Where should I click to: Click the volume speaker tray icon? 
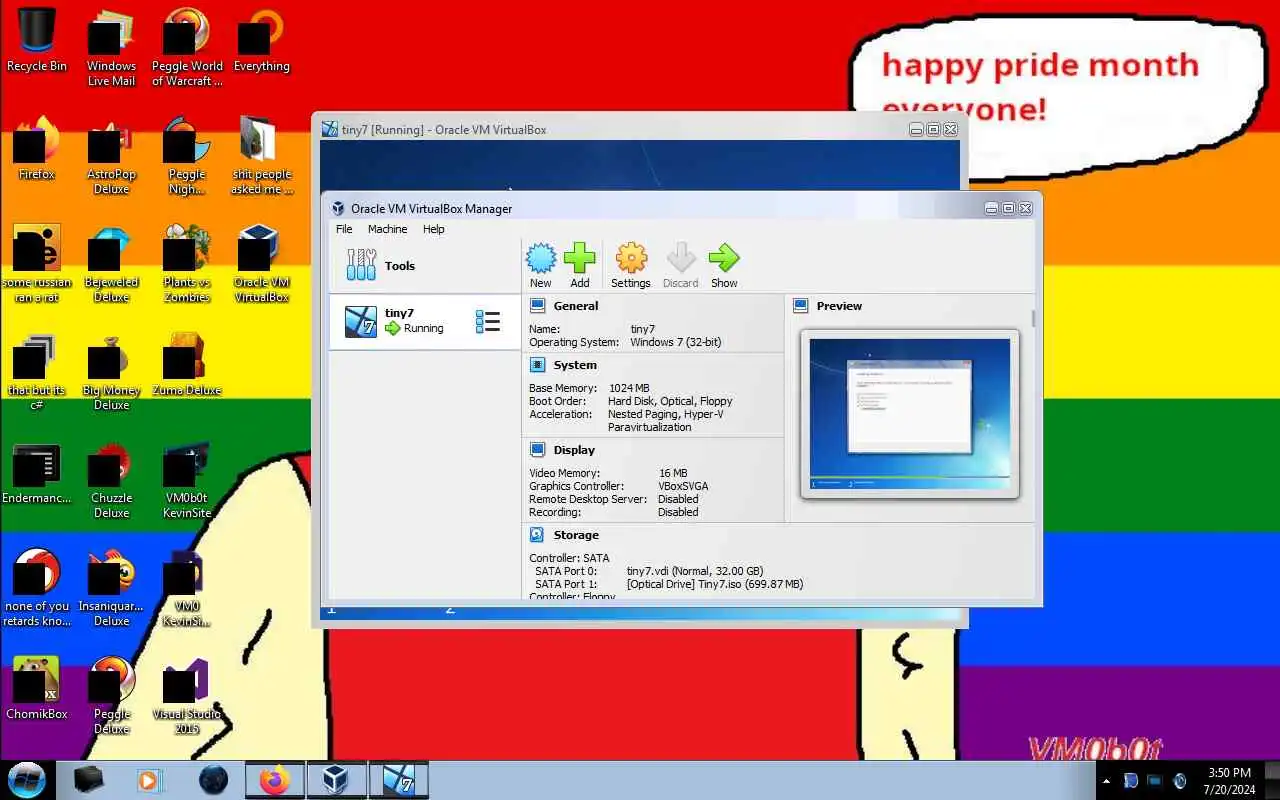1180,781
